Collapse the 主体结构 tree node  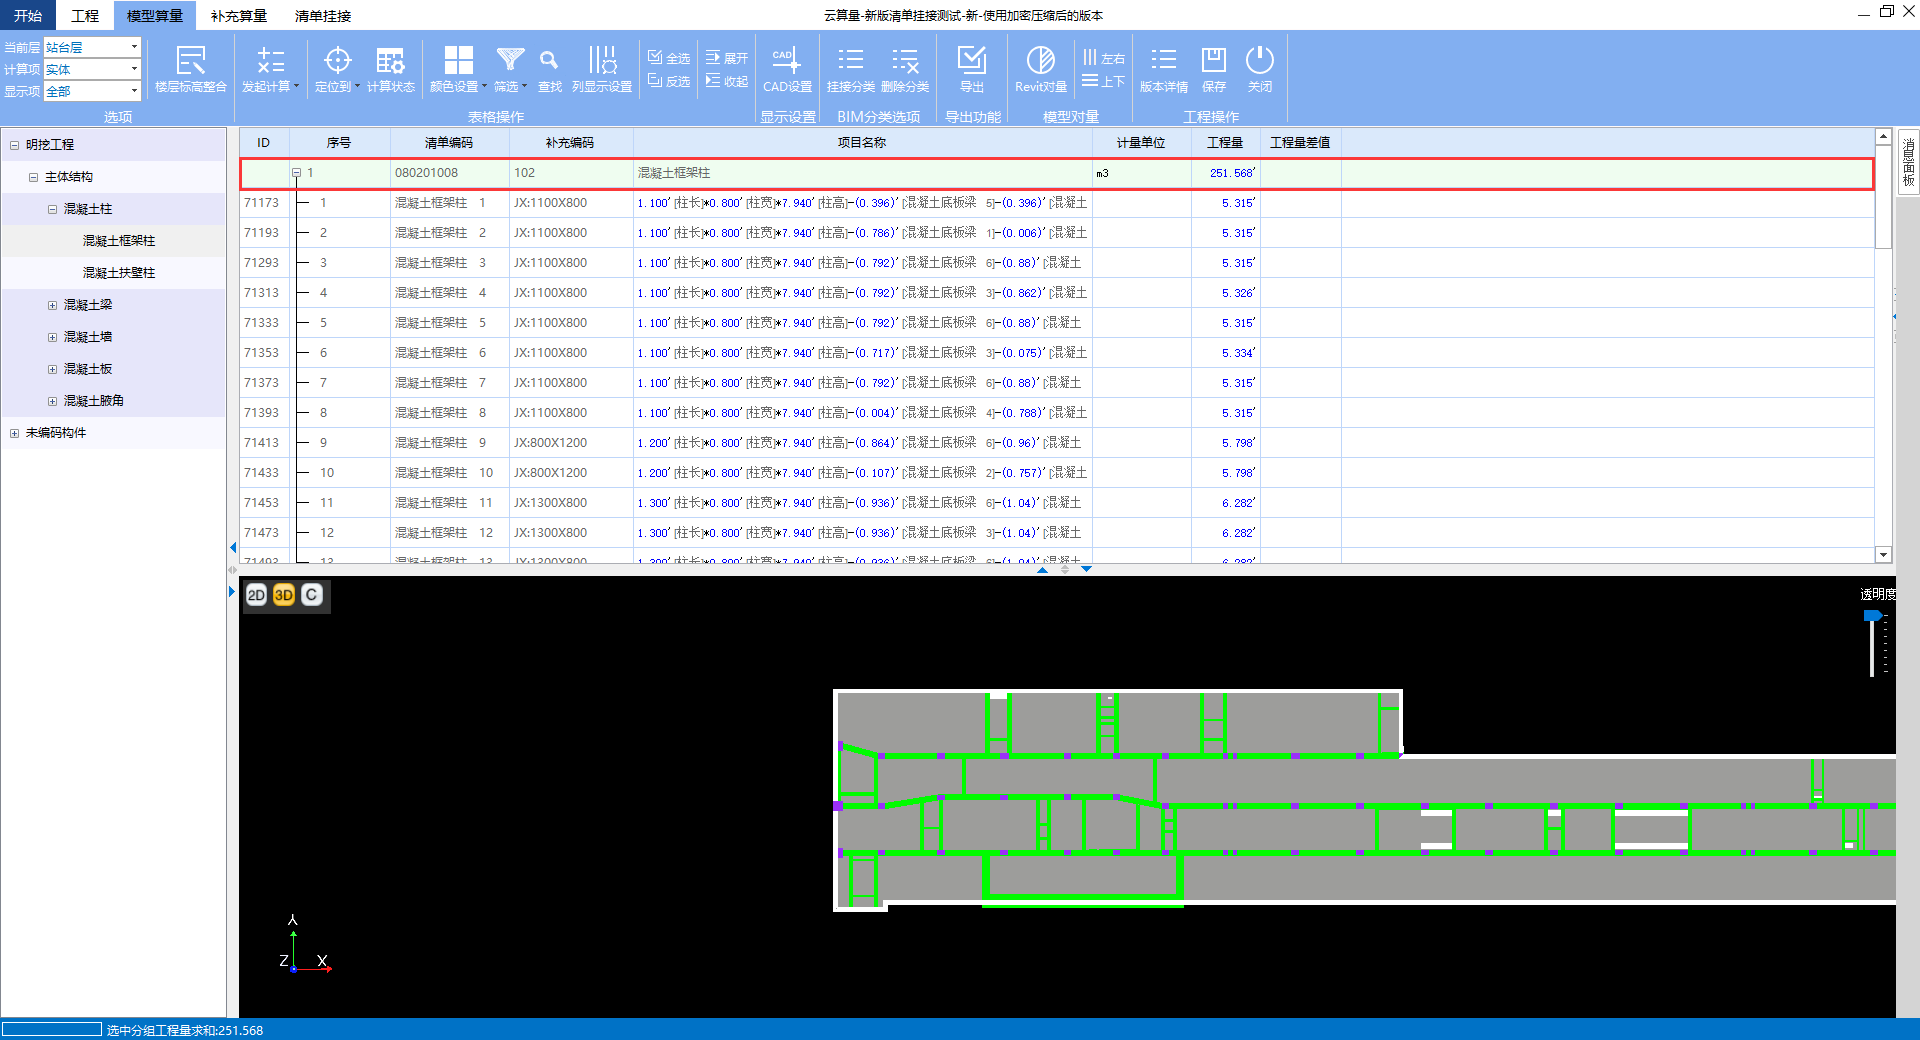click(33, 177)
